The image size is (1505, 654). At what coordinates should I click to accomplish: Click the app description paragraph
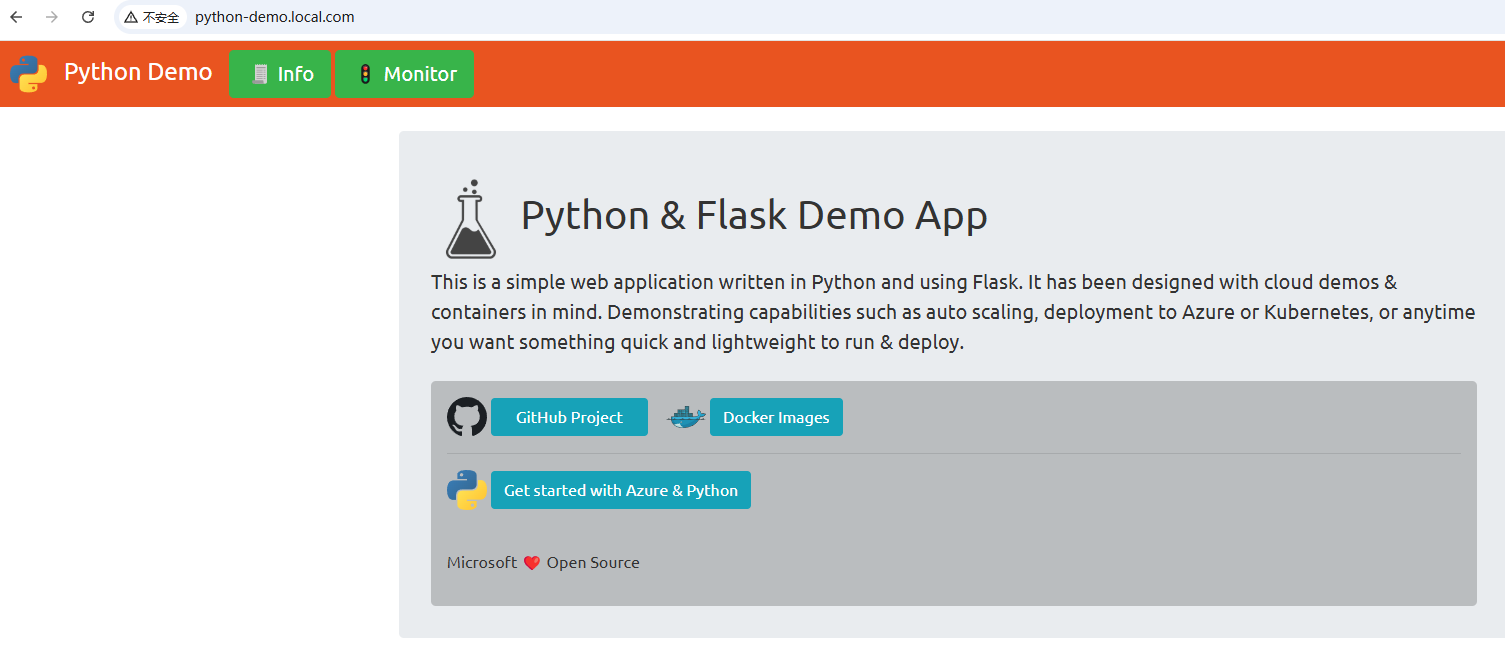953,312
